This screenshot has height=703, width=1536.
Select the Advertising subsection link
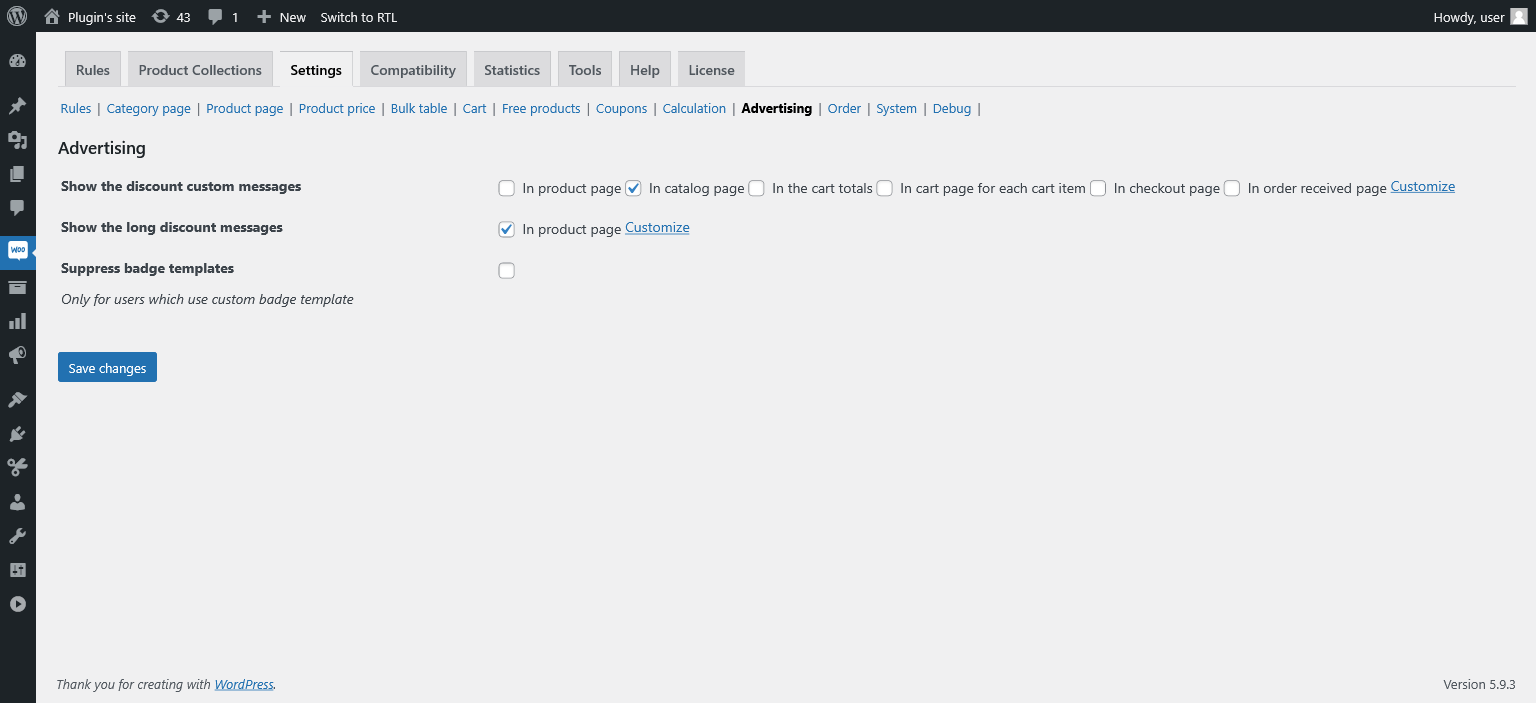point(777,108)
